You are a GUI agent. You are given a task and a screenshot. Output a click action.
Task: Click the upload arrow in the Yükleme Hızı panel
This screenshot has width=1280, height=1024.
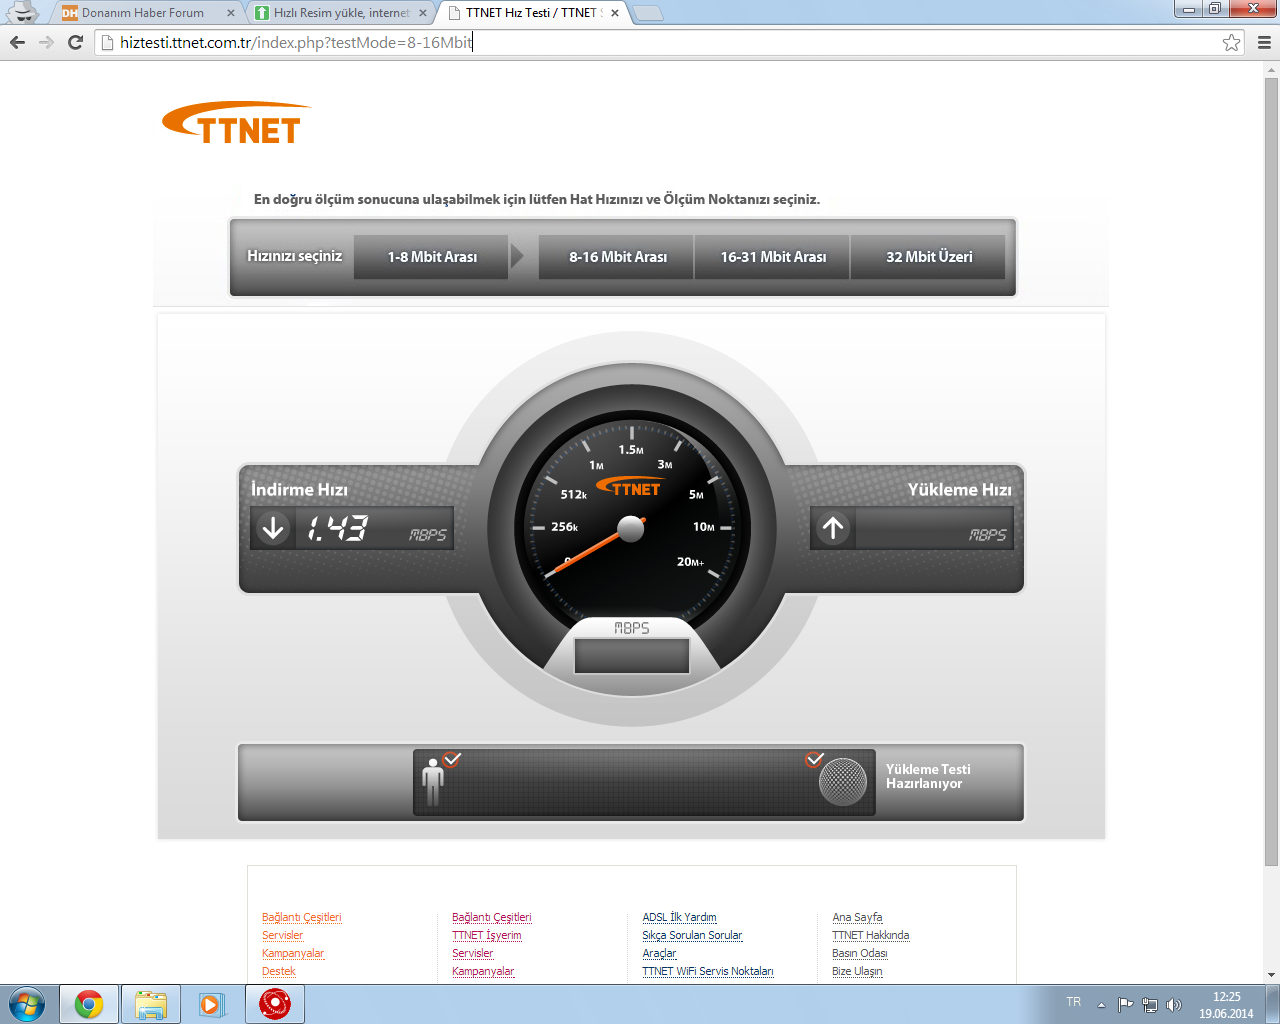832,527
